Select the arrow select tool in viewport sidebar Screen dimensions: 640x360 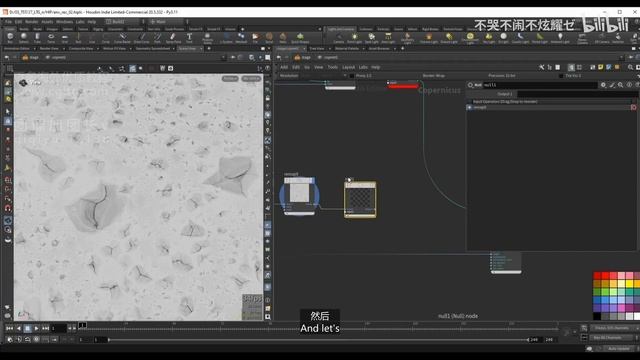coord(8,111)
